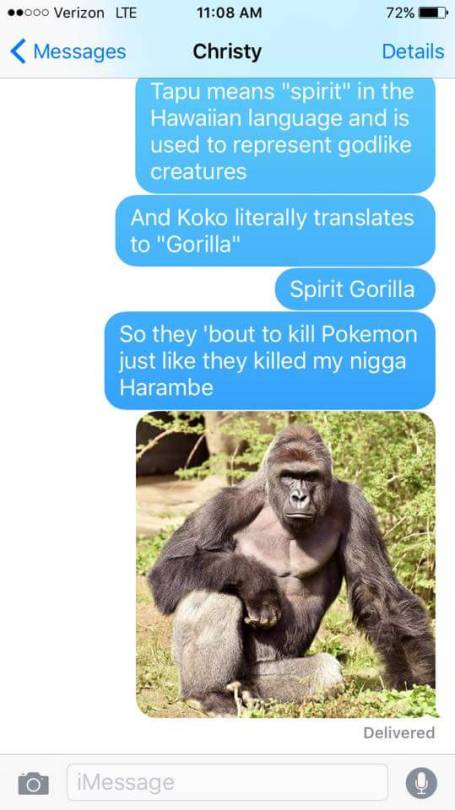The width and height of the screenshot is (455, 810).
Task: Tap the "Spirit Gorilla" message bubble
Action: click(355, 289)
